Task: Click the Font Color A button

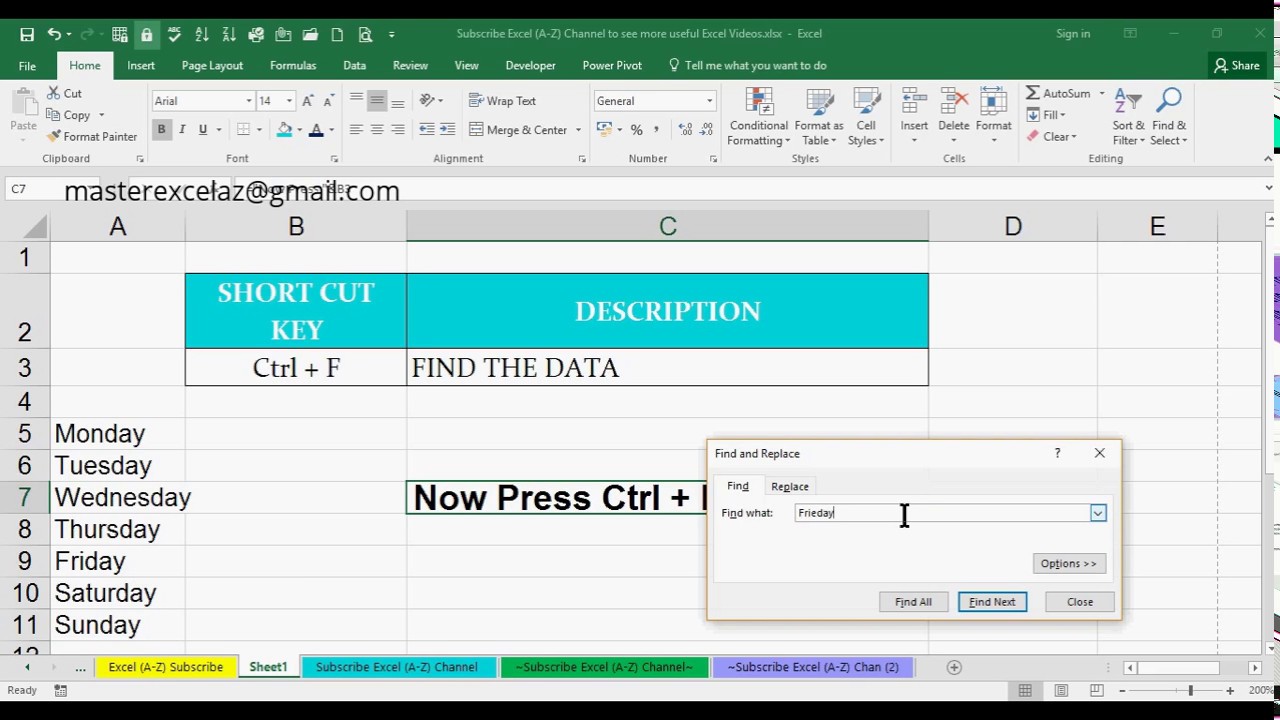Action: 316,130
